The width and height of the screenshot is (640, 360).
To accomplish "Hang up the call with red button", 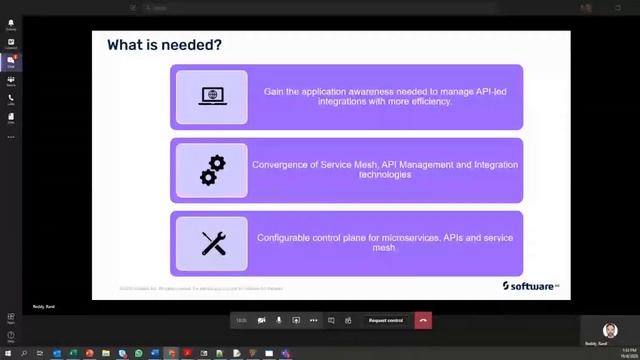I will (x=423, y=320).
